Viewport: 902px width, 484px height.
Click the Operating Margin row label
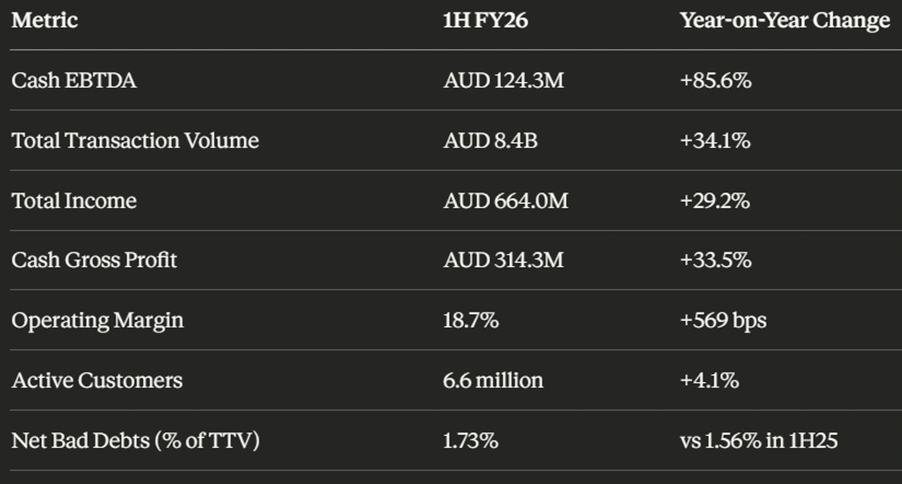coord(97,321)
